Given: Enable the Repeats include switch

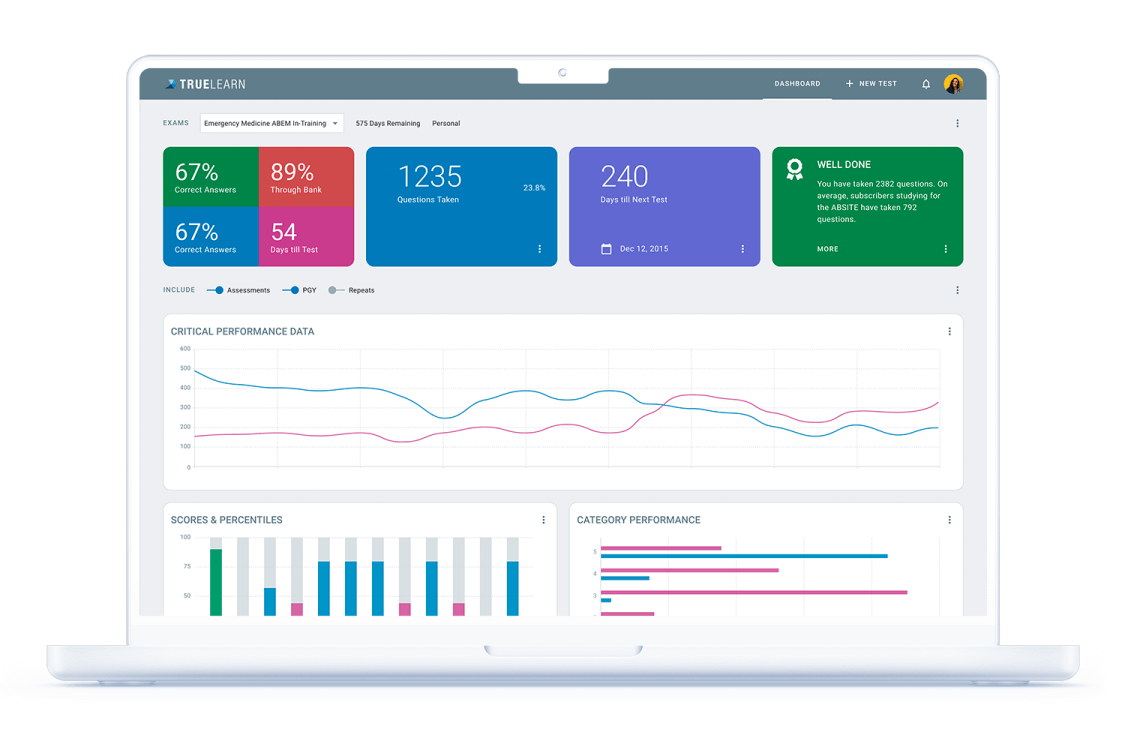Looking at the screenshot, I should point(336,291).
